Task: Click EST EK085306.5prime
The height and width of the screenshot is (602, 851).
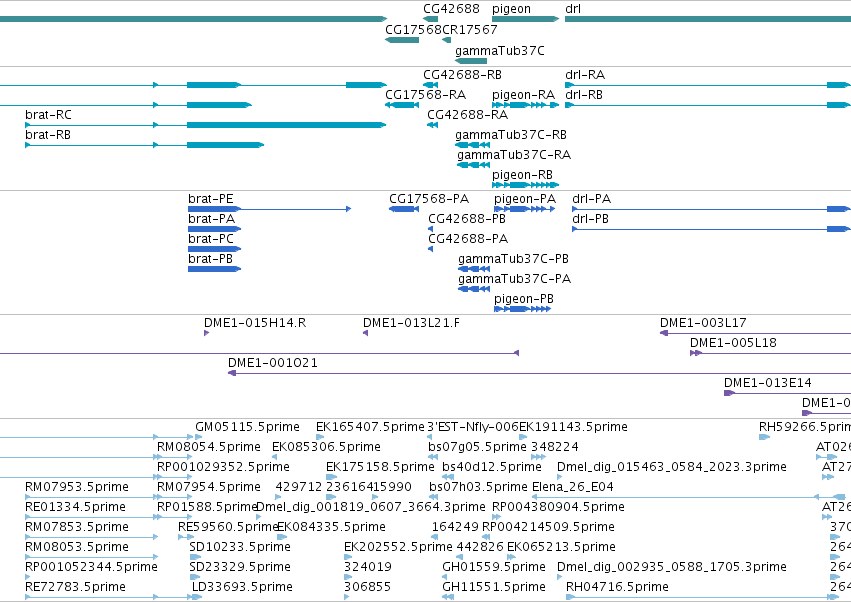Action: [326, 447]
